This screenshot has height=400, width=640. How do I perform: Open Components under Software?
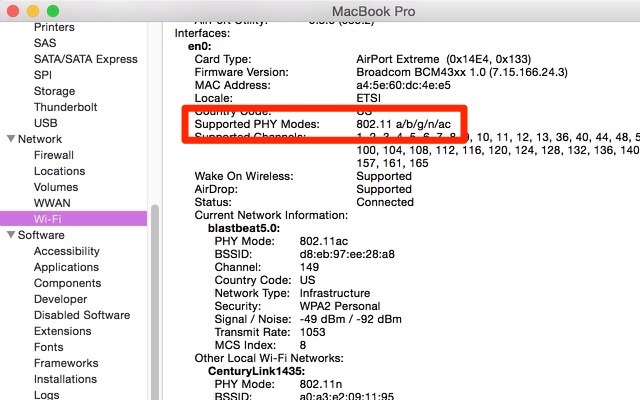[67, 283]
